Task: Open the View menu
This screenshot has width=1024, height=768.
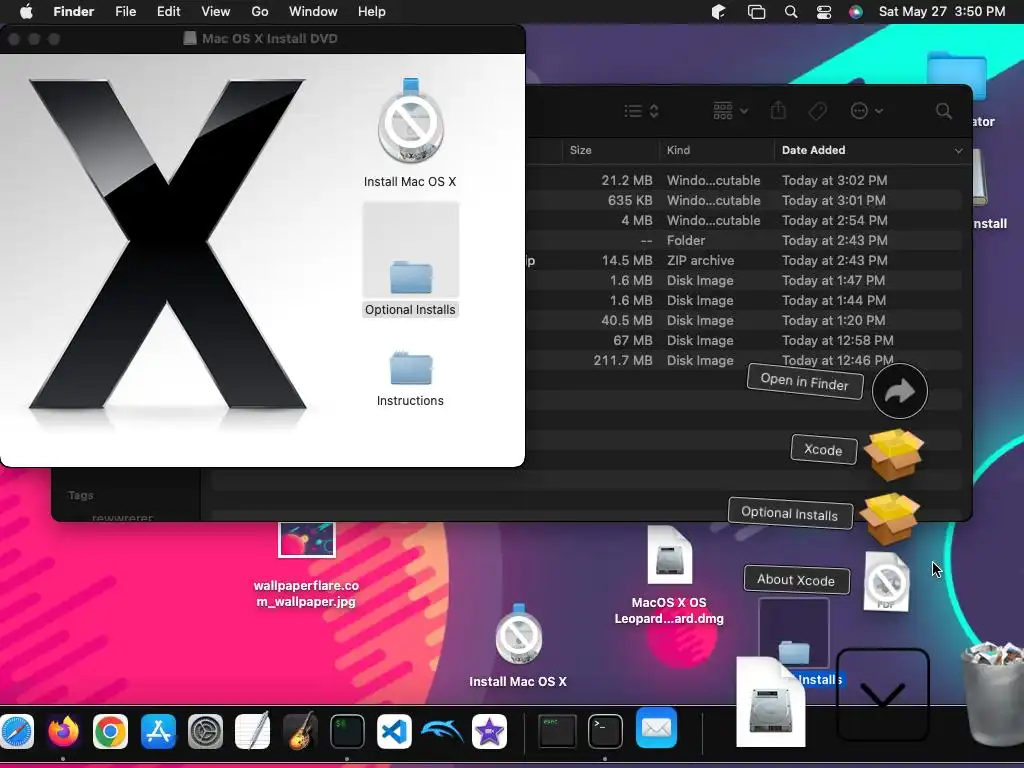Action: pyautogui.click(x=216, y=12)
